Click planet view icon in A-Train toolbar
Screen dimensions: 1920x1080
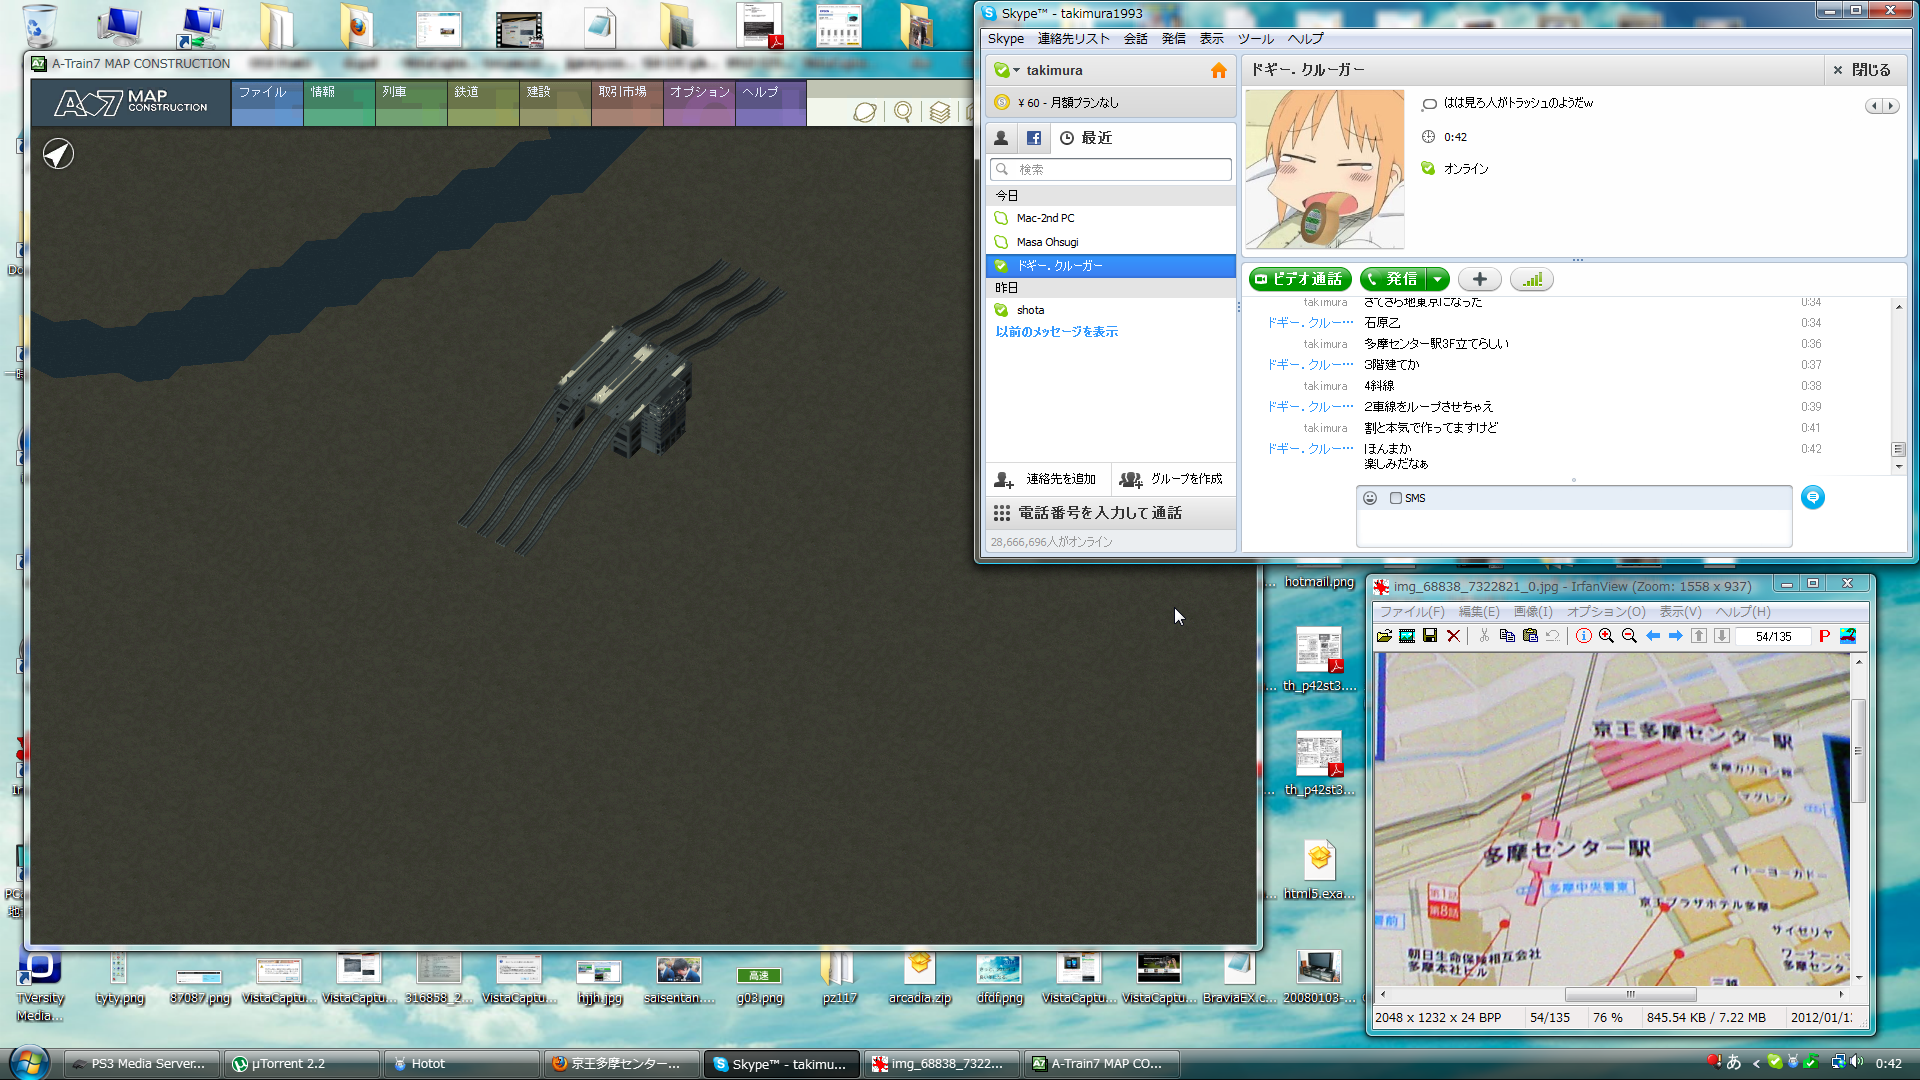[x=865, y=112]
